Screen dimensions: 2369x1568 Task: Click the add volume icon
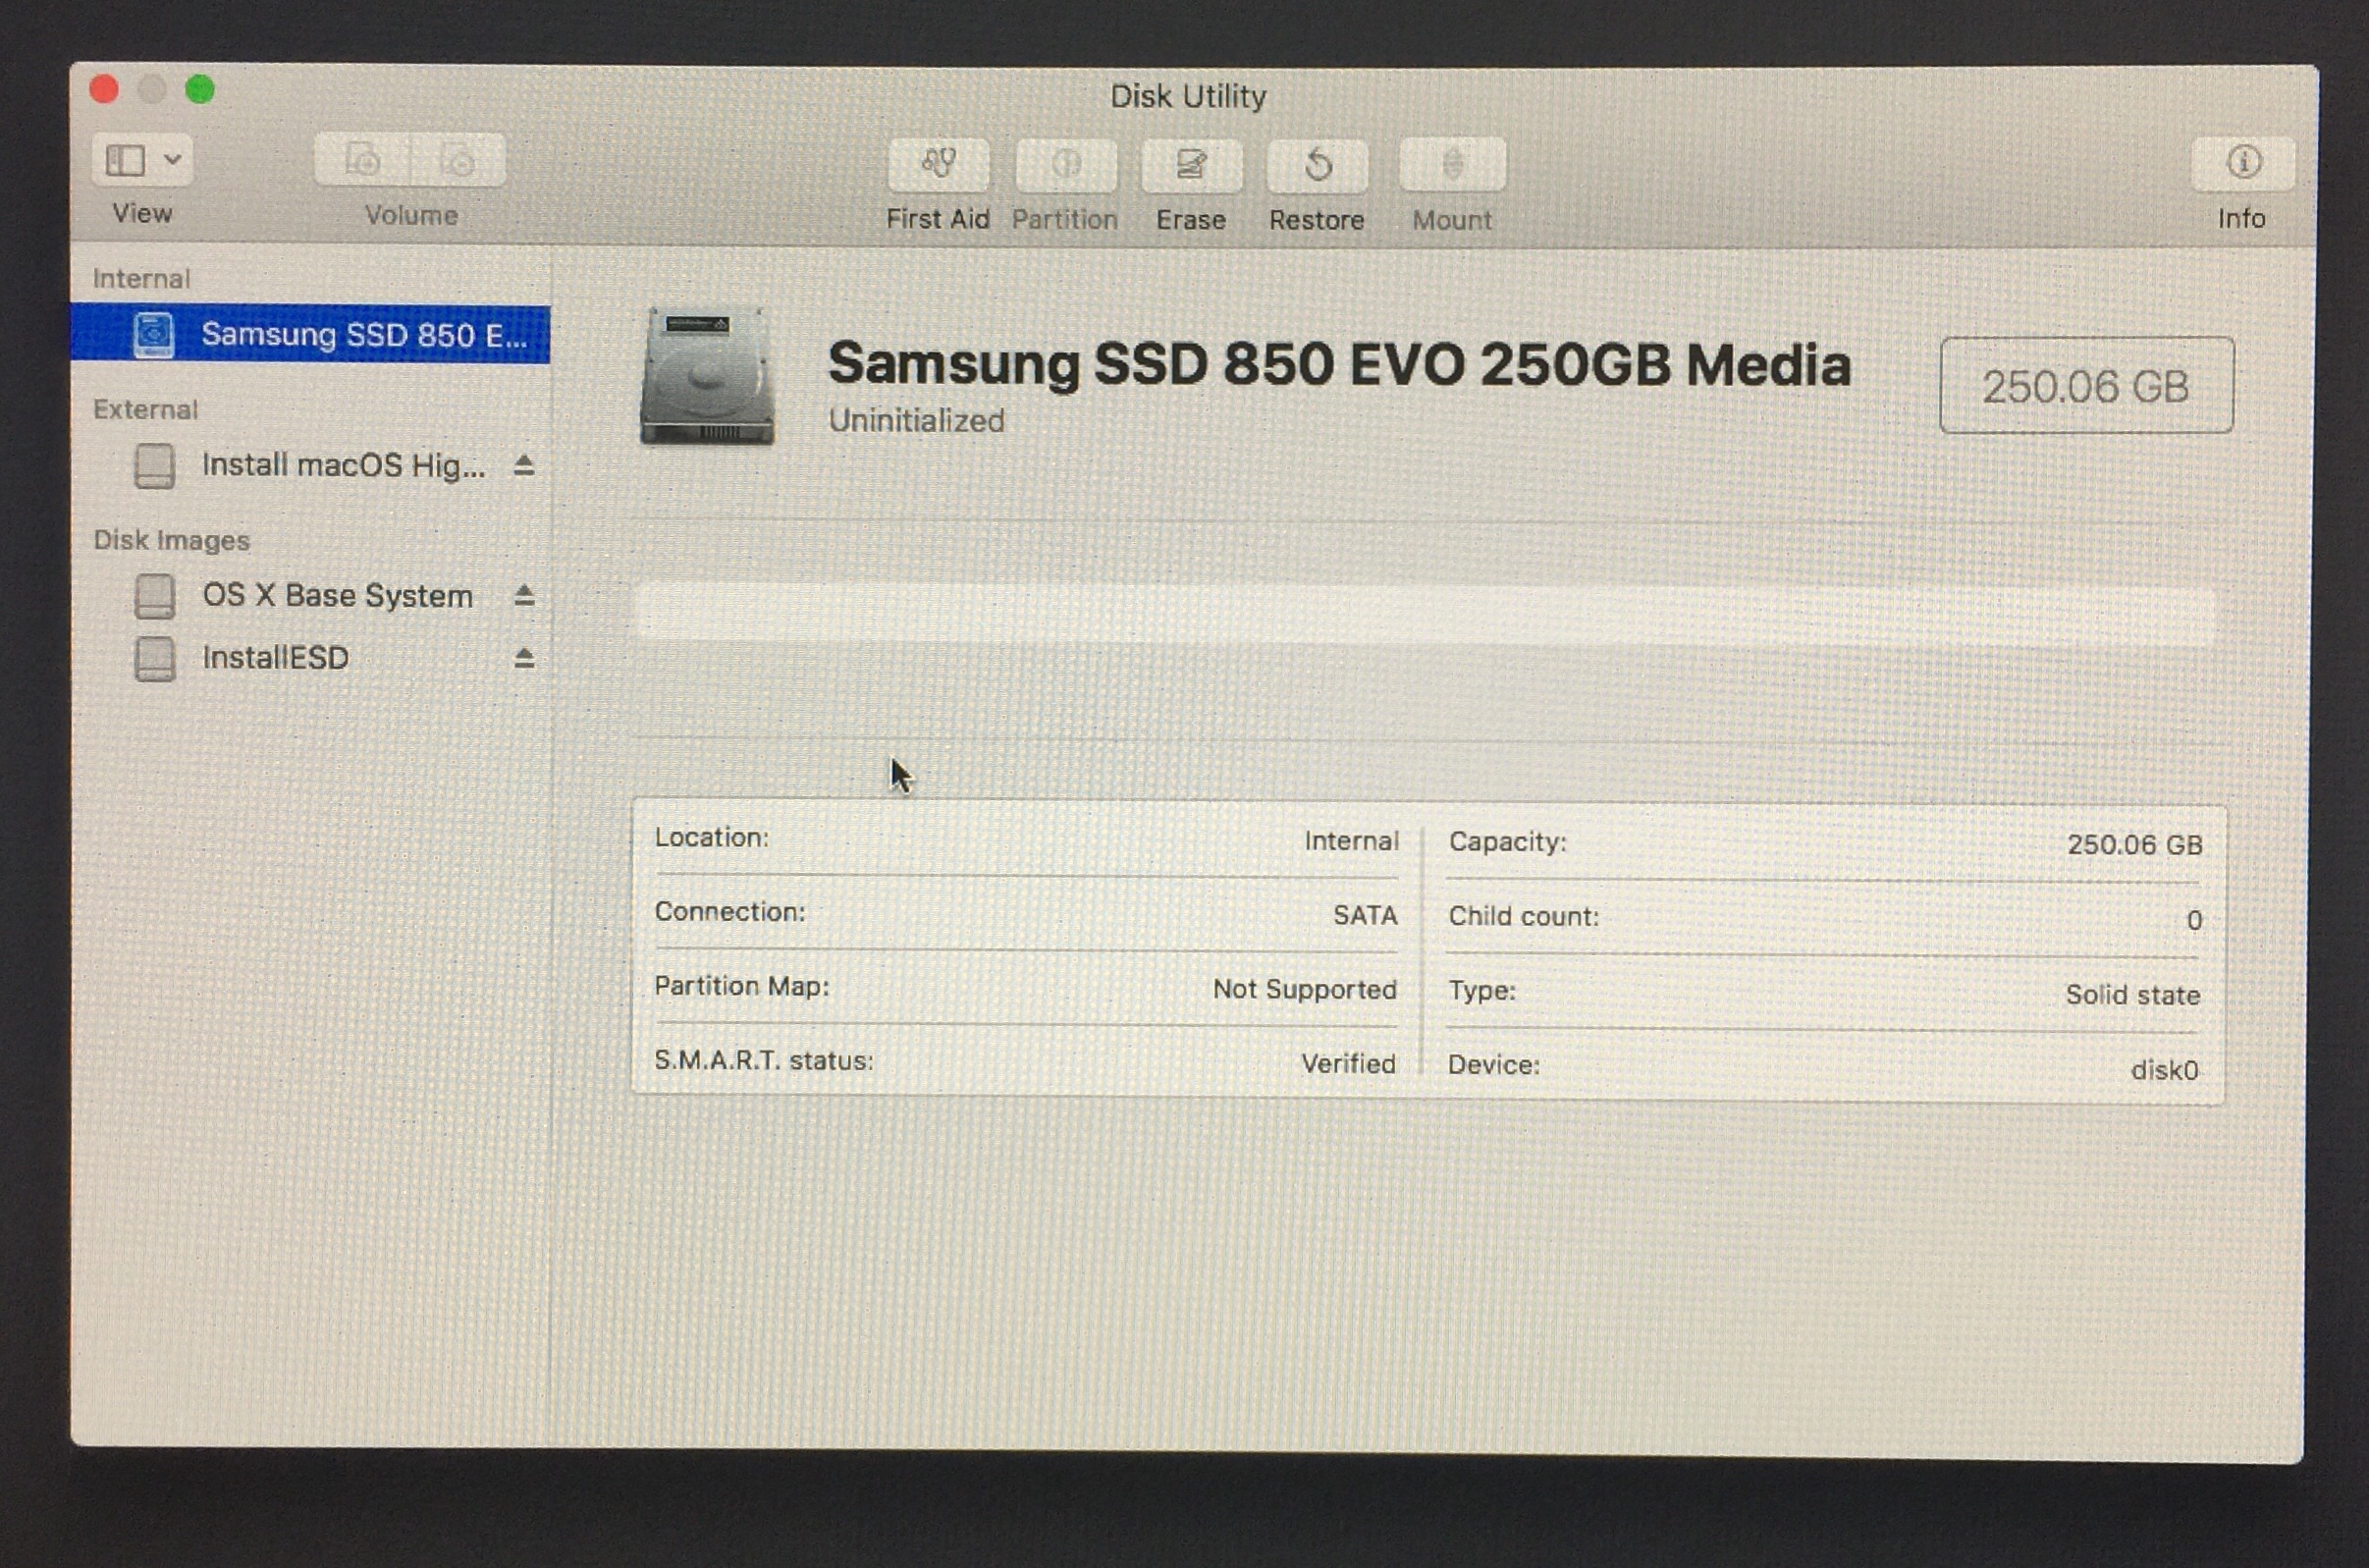362,160
